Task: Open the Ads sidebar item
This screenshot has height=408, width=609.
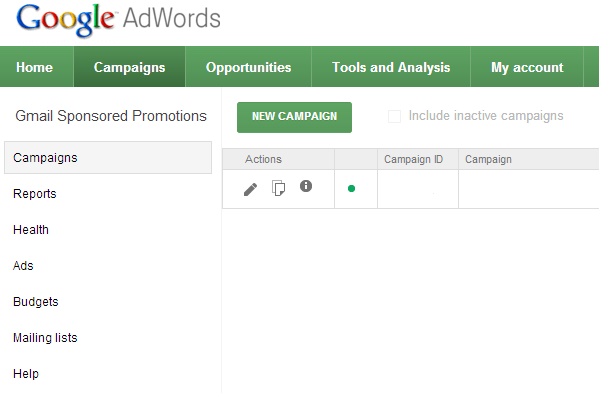Action: point(23,266)
